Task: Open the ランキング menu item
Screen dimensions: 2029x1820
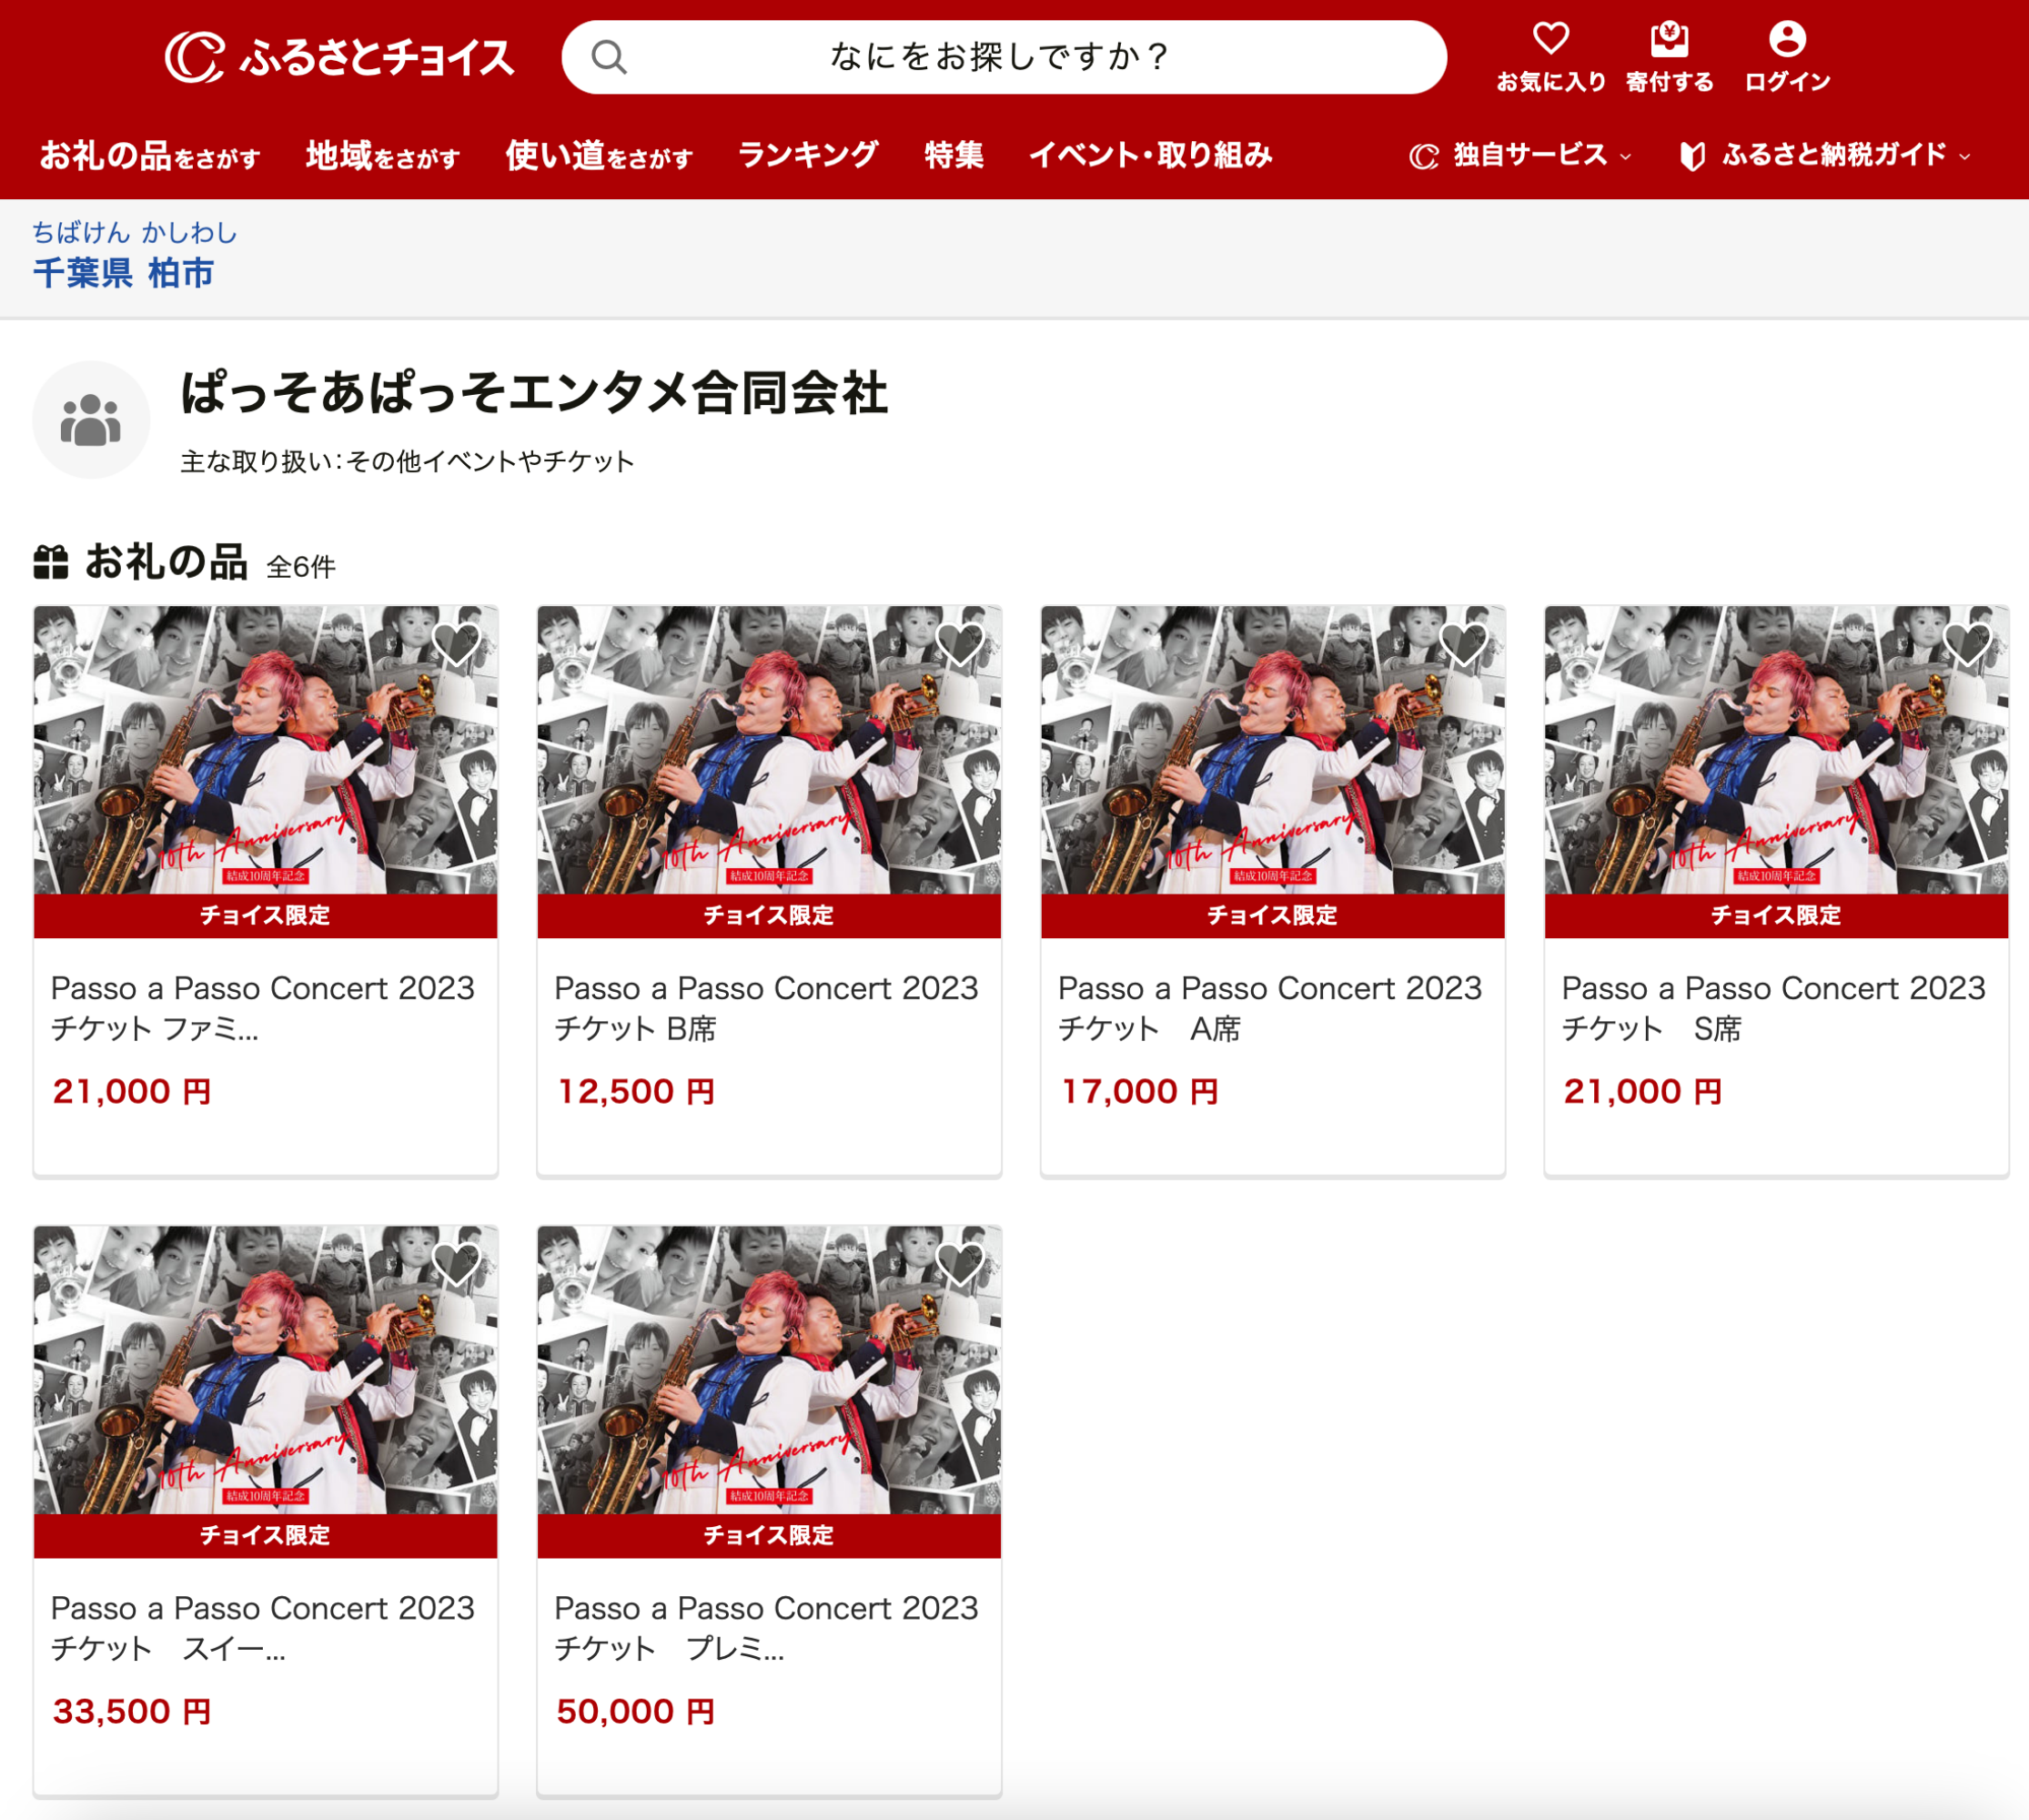Action: [808, 154]
